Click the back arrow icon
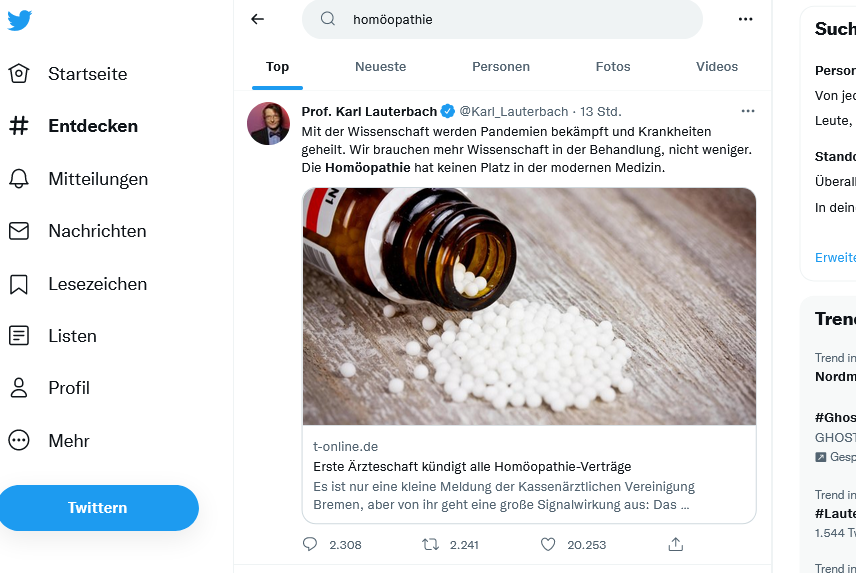 (258, 19)
